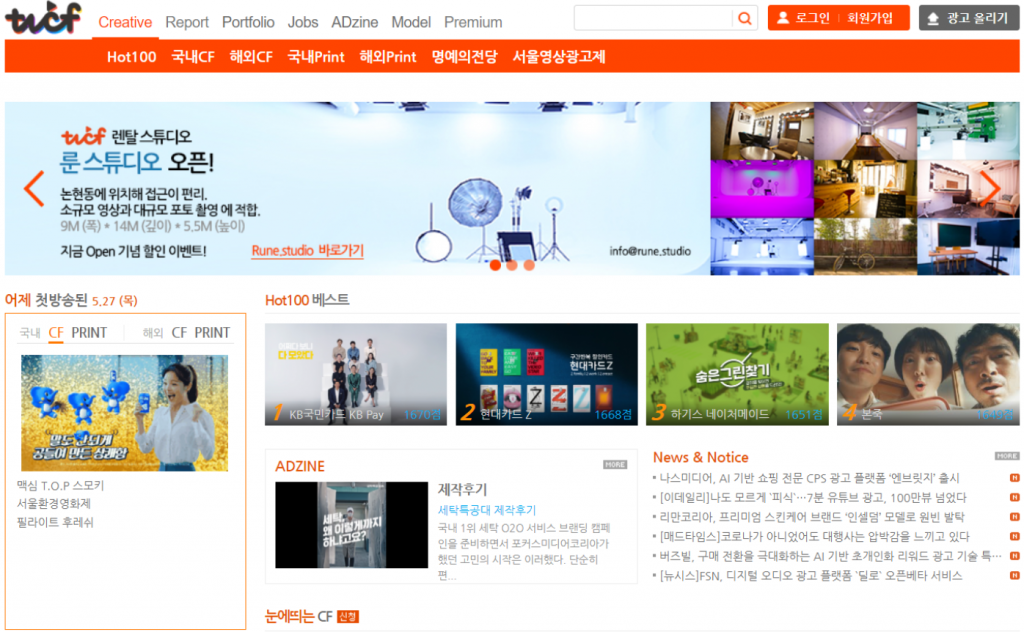Click N icon beside 매드타임스 news
This screenshot has width=1024, height=632.
(x=1014, y=537)
